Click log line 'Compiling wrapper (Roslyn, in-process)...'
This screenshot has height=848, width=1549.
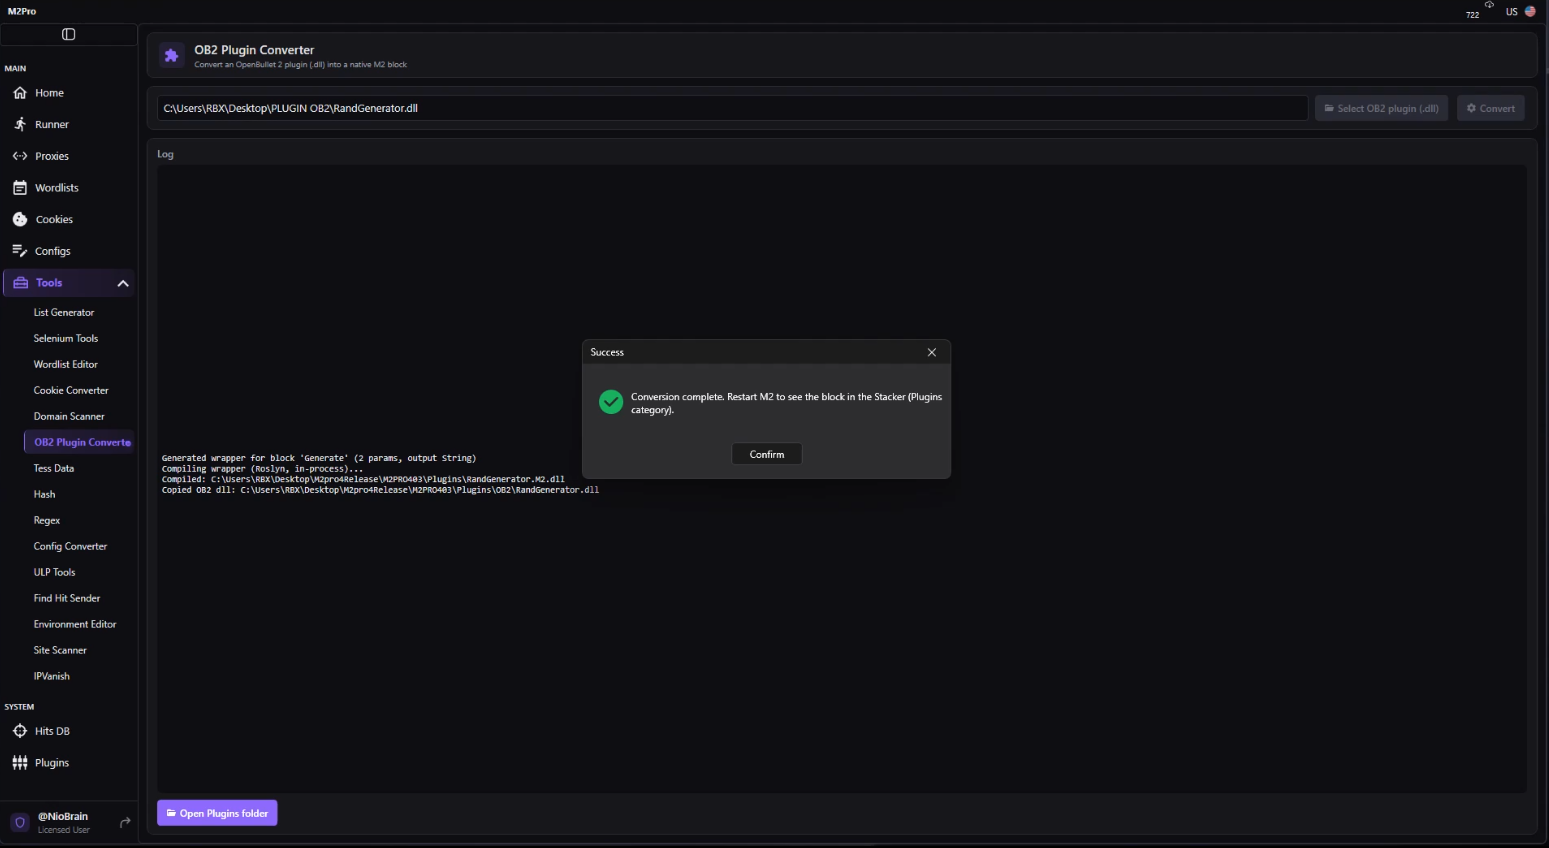(262, 469)
